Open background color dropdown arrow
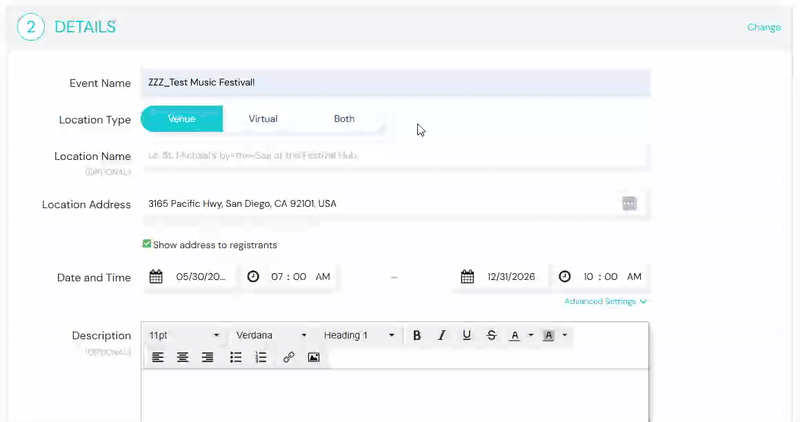Screen dimensions: 800x422 coord(565,335)
